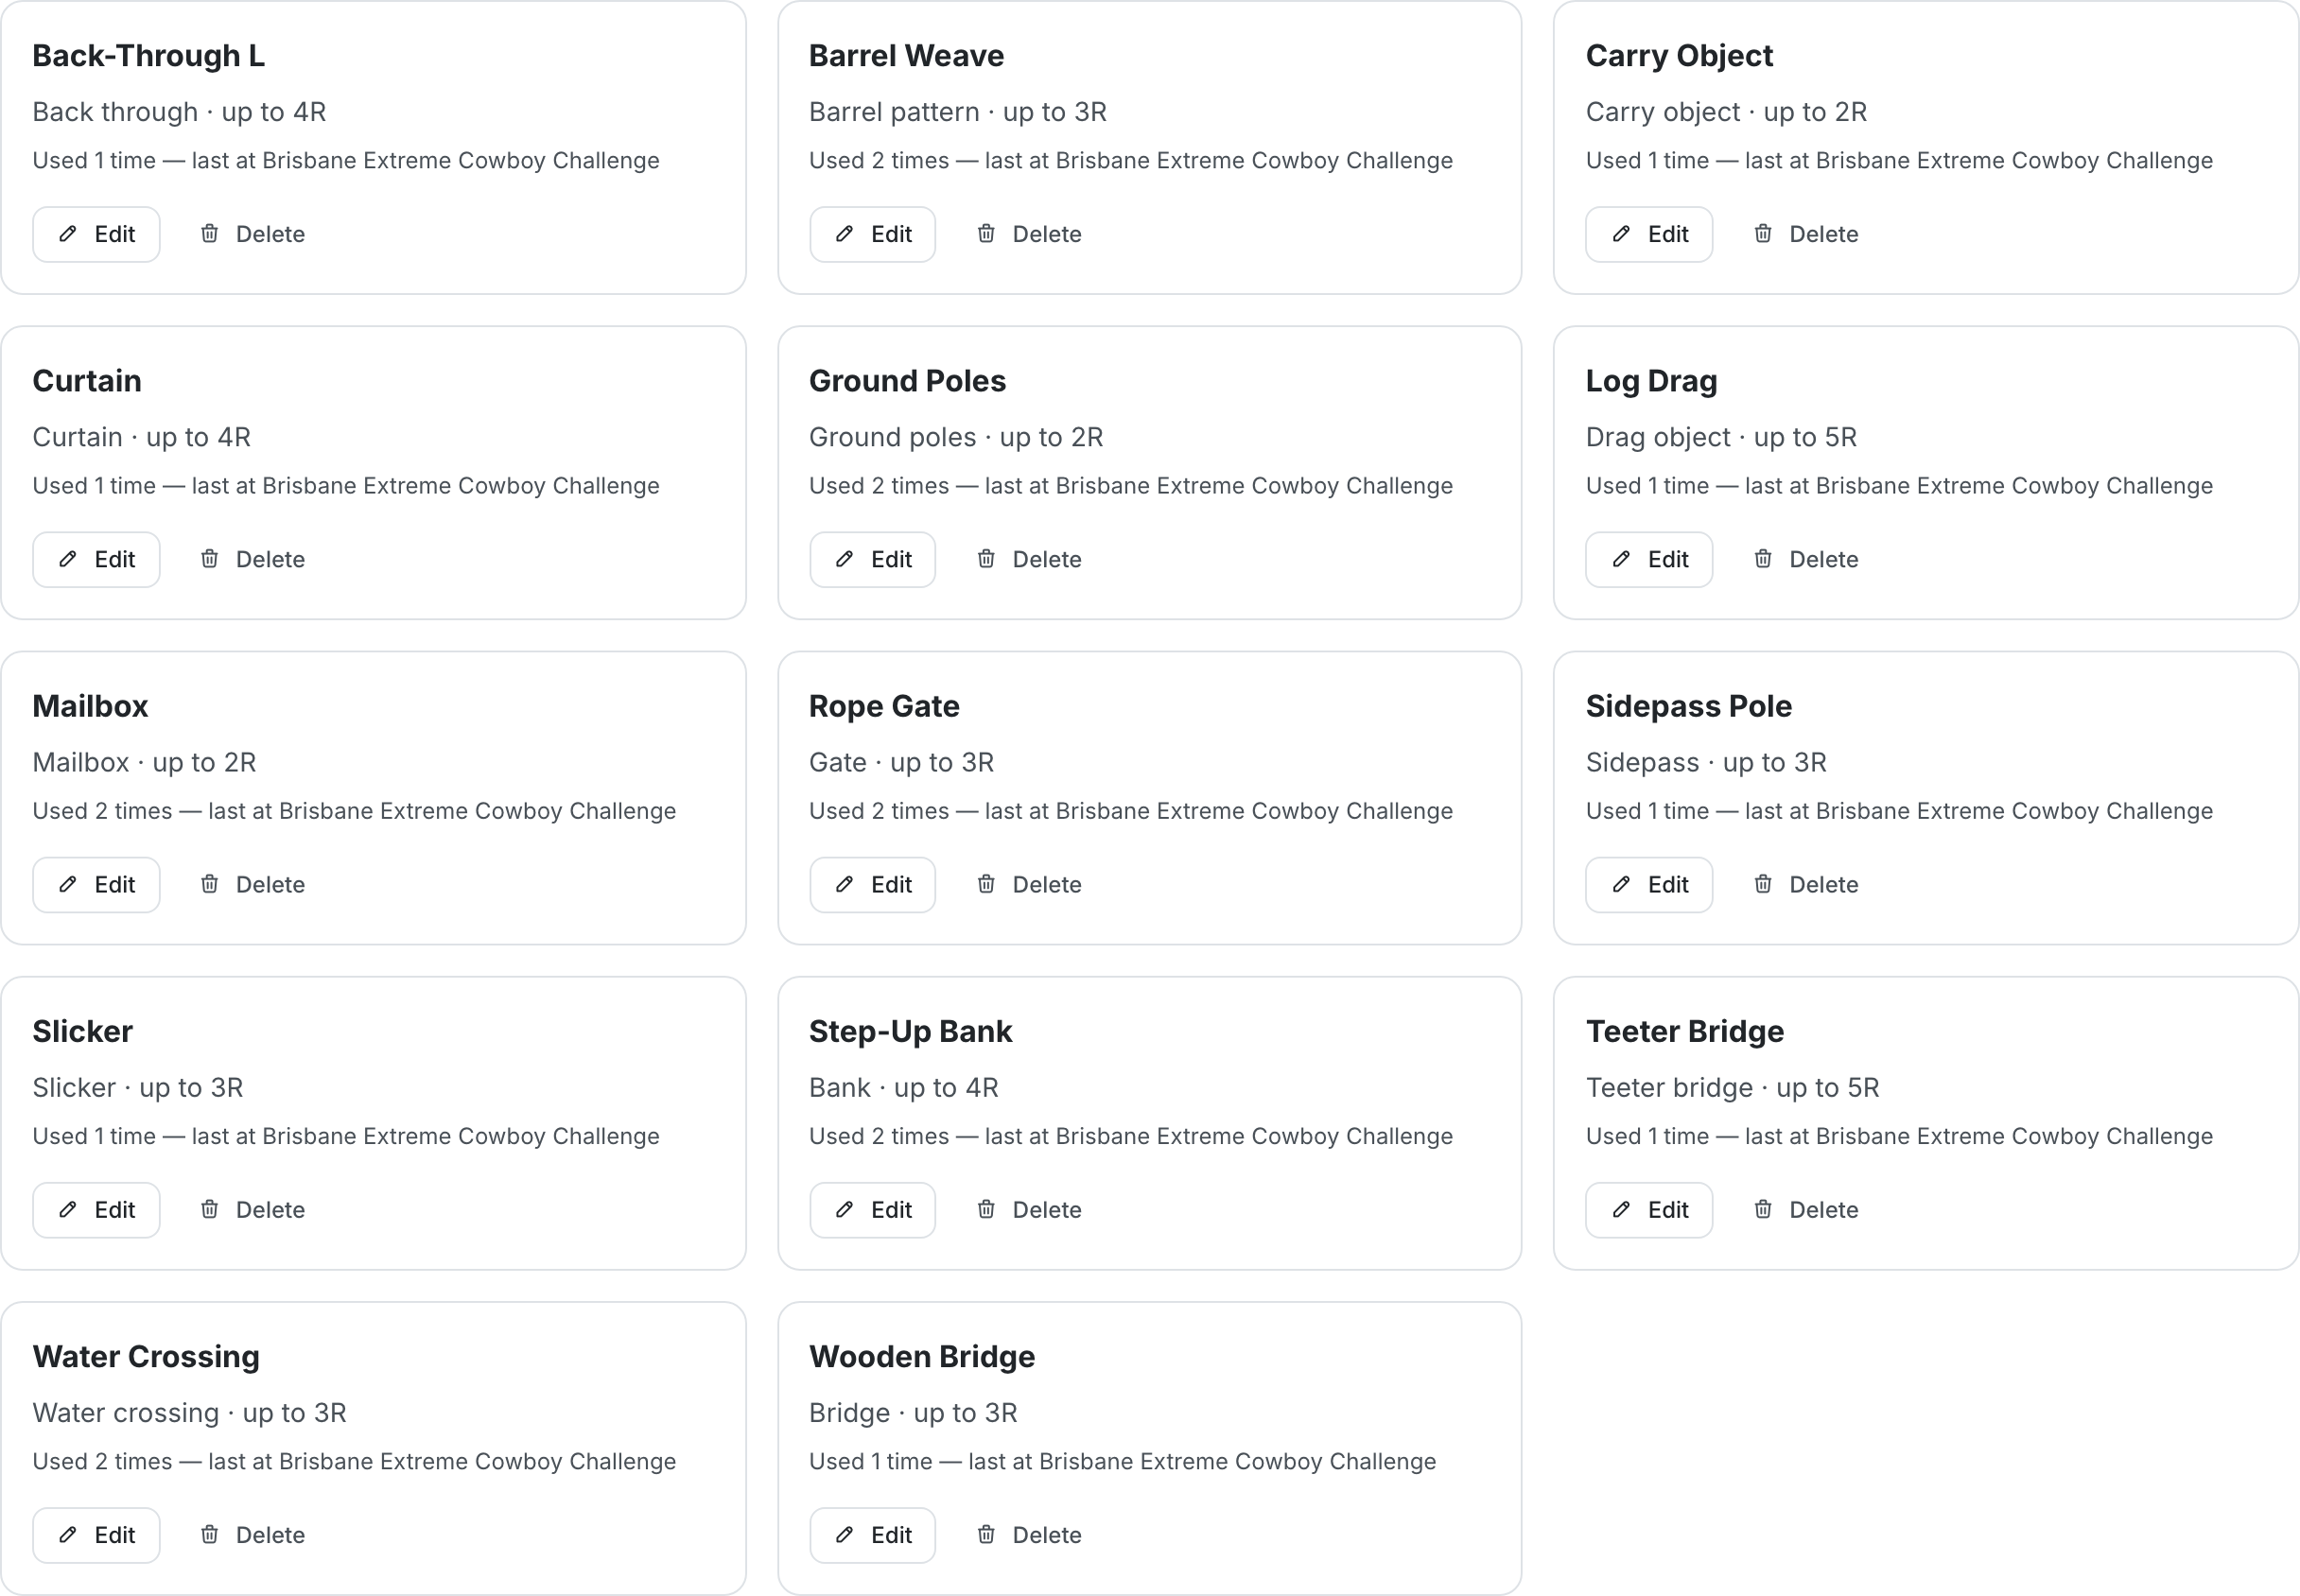Click the pencil icon on Rope Gate card
The image size is (2300, 1596).
(x=845, y=884)
